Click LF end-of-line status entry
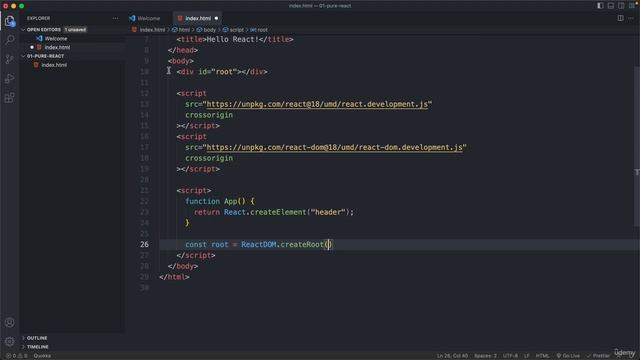640x360 pixels. (527, 356)
